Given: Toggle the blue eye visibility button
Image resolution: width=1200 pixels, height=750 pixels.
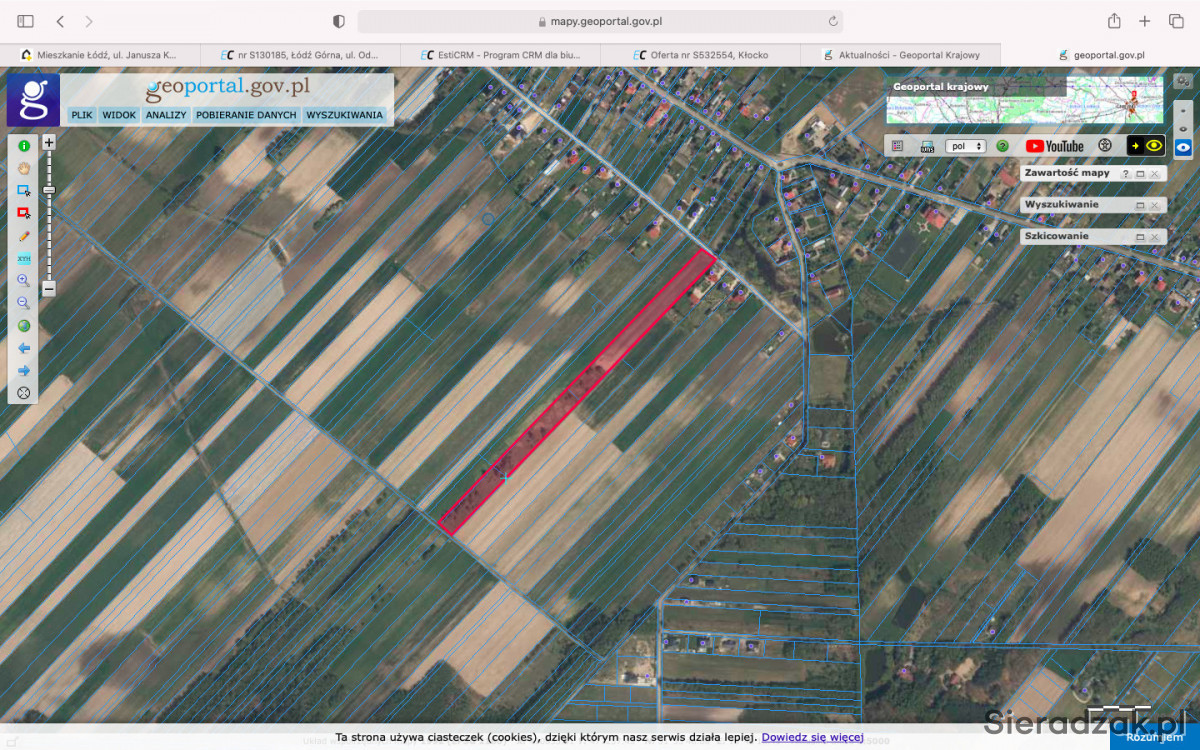Looking at the screenshot, I should click(x=1183, y=147).
